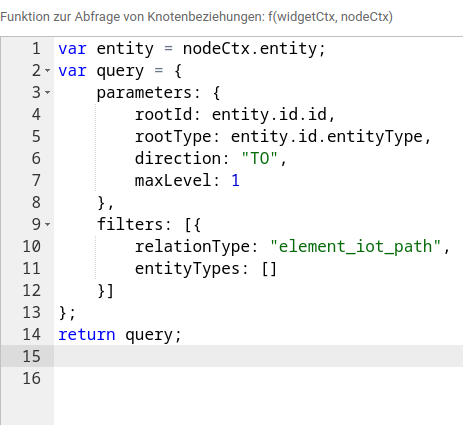The image size is (463, 425).
Task: Click the 'direction' key on line 6
Action: click(x=178, y=159)
